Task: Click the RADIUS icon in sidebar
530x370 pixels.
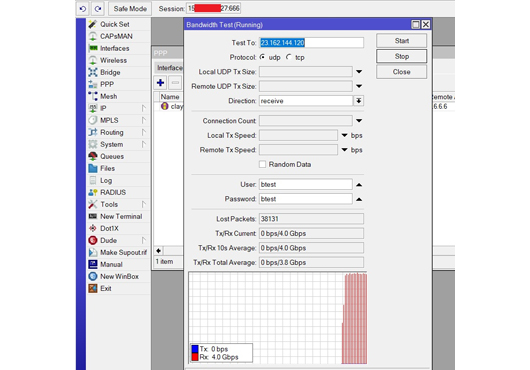Action: pos(93,192)
